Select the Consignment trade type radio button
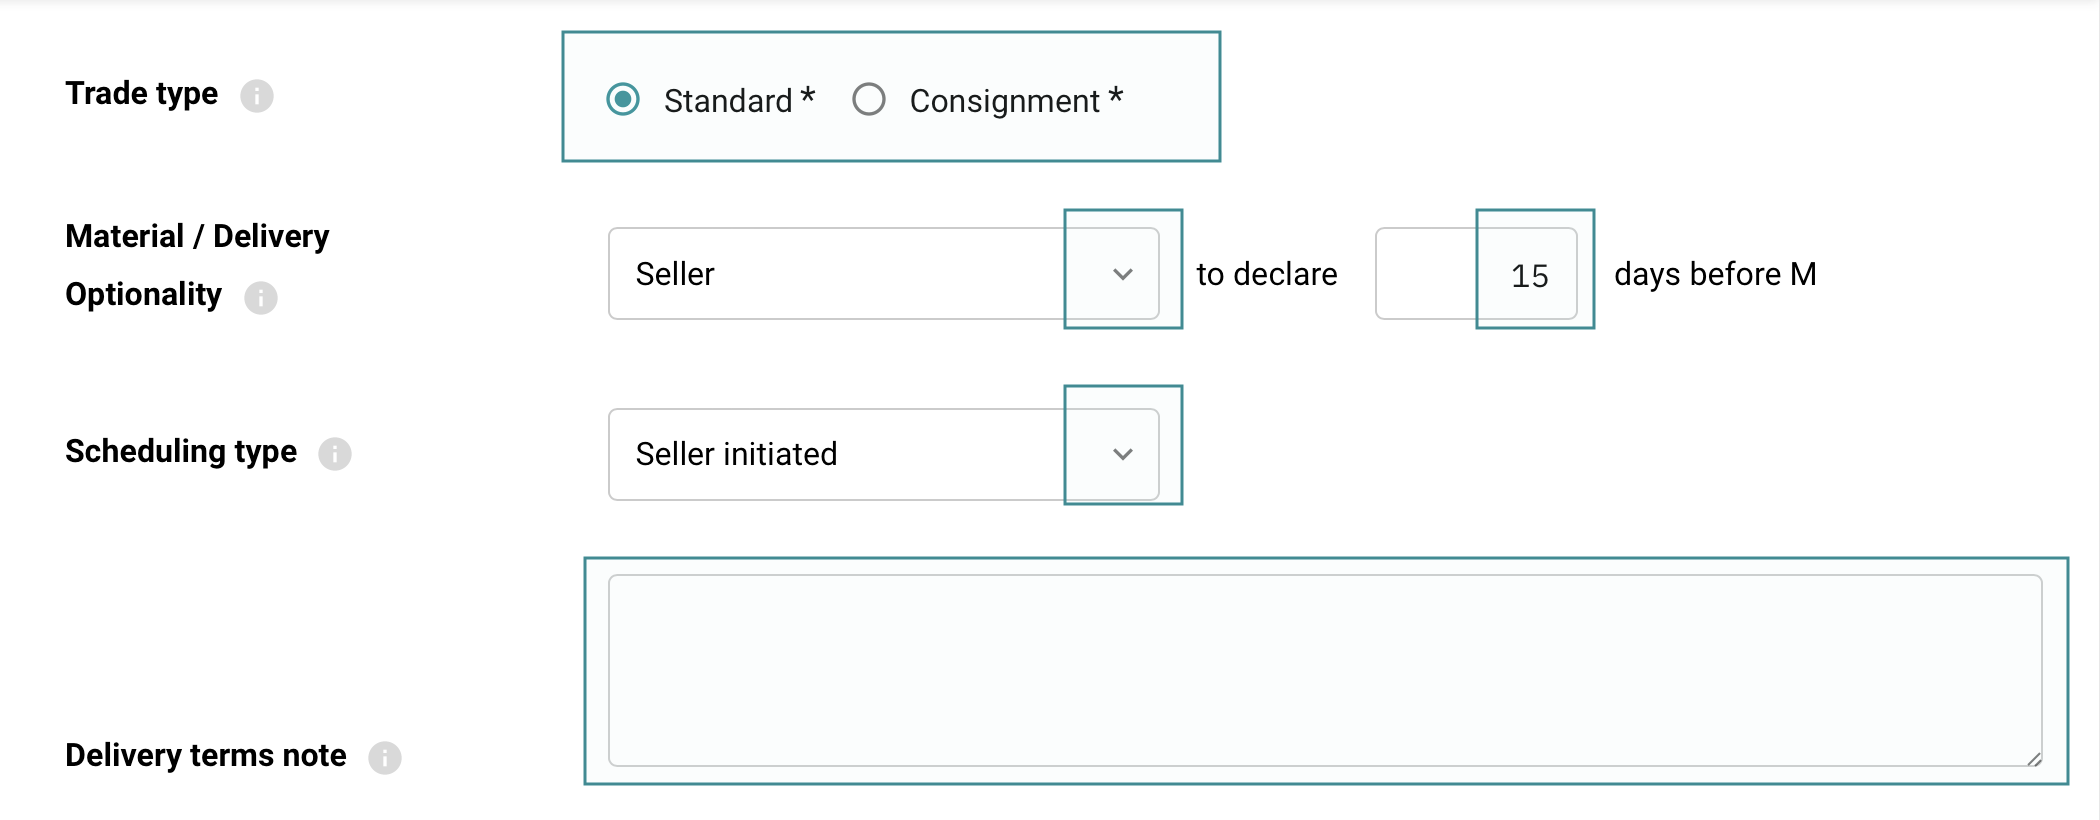Screen dimensions: 2100x820 pos(868,99)
